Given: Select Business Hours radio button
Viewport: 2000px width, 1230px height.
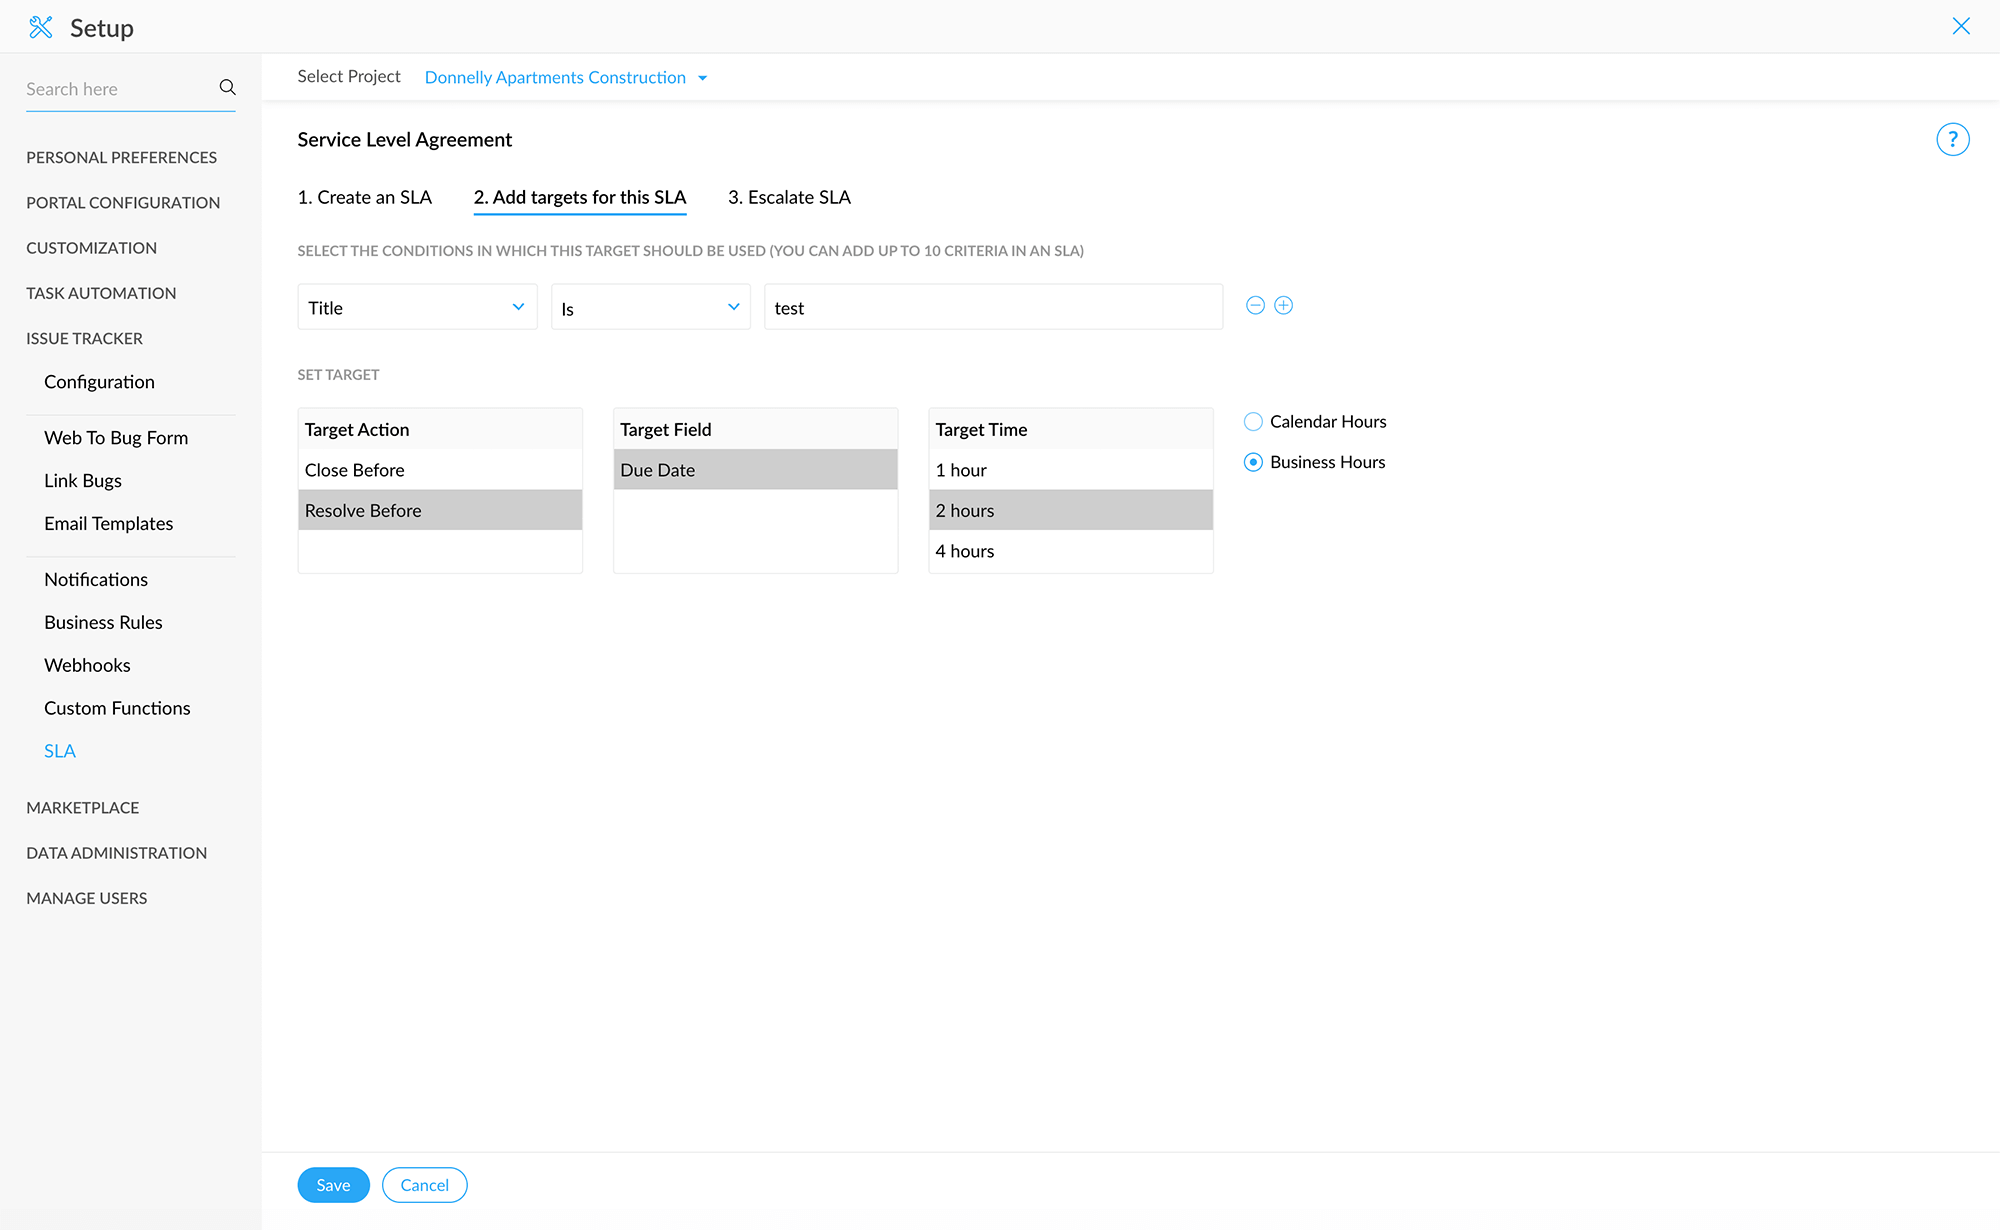Looking at the screenshot, I should 1253,462.
